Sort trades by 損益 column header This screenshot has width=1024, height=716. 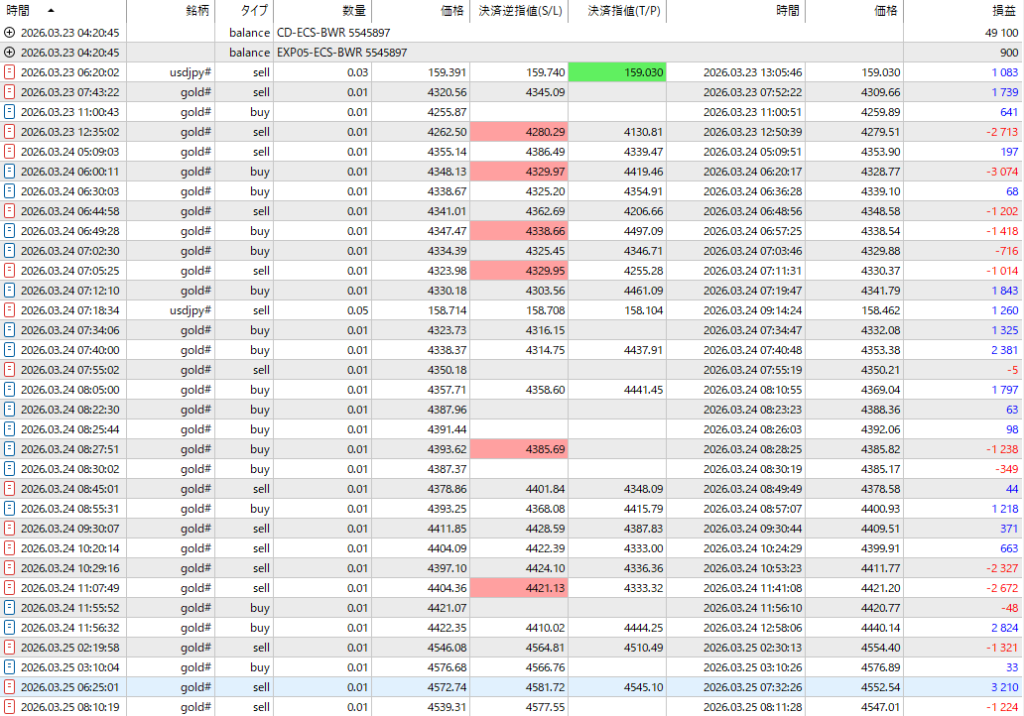pos(1001,10)
